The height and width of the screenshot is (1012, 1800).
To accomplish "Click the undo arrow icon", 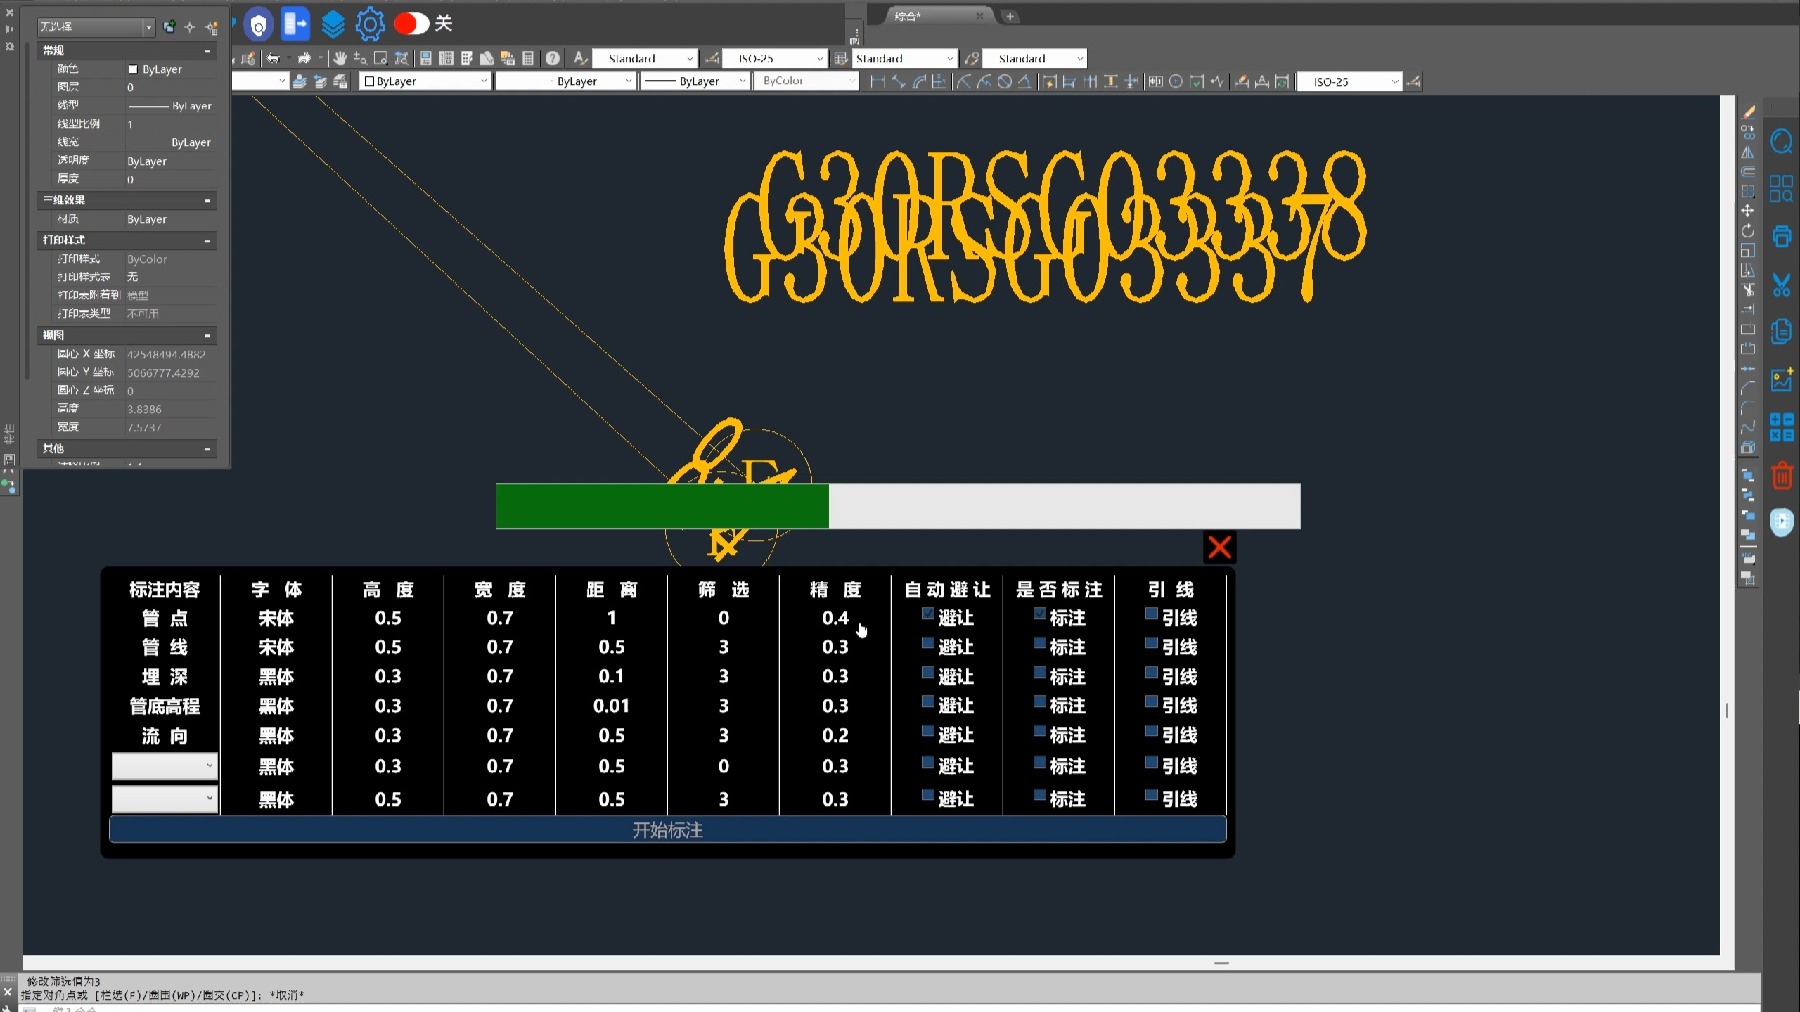I will tap(273, 58).
